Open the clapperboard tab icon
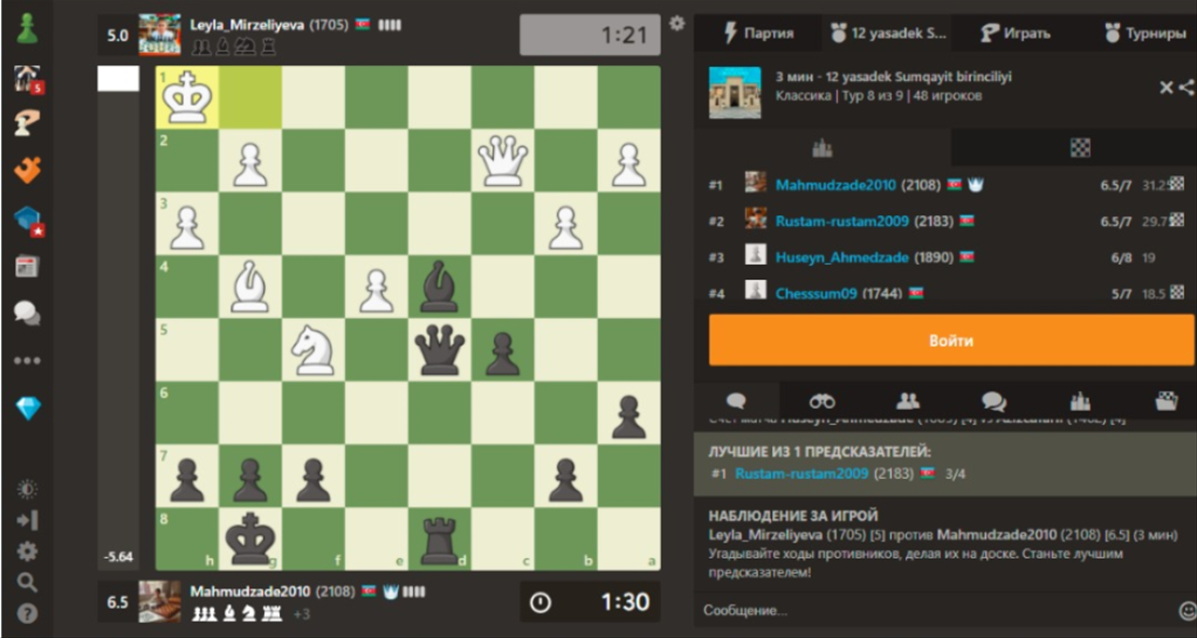The image size is (1197, 638). coord(1166,401)
